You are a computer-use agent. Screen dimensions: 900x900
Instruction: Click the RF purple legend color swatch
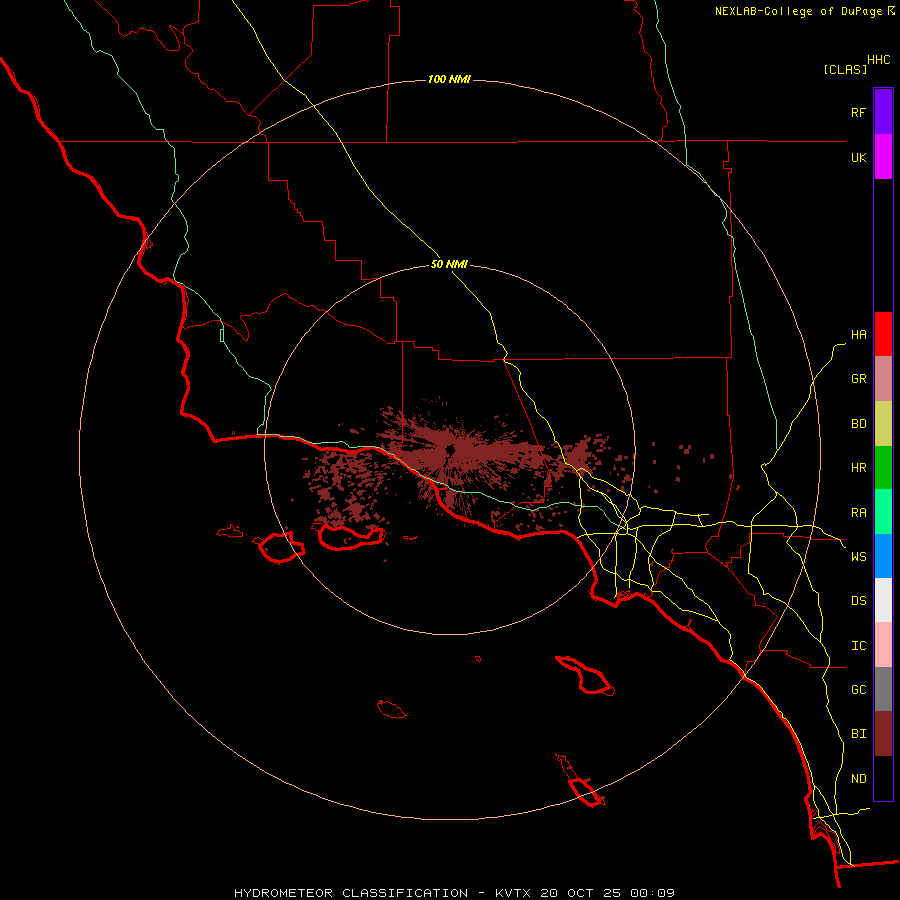[x=883, y=112]
